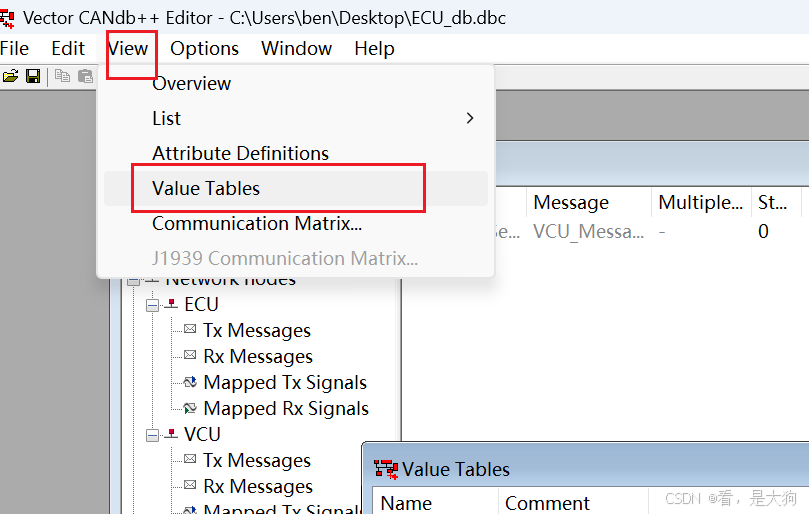Click the VCU_Messa... table cell
Viewport: 809px width, 514px height.
(x=589, y=232)
